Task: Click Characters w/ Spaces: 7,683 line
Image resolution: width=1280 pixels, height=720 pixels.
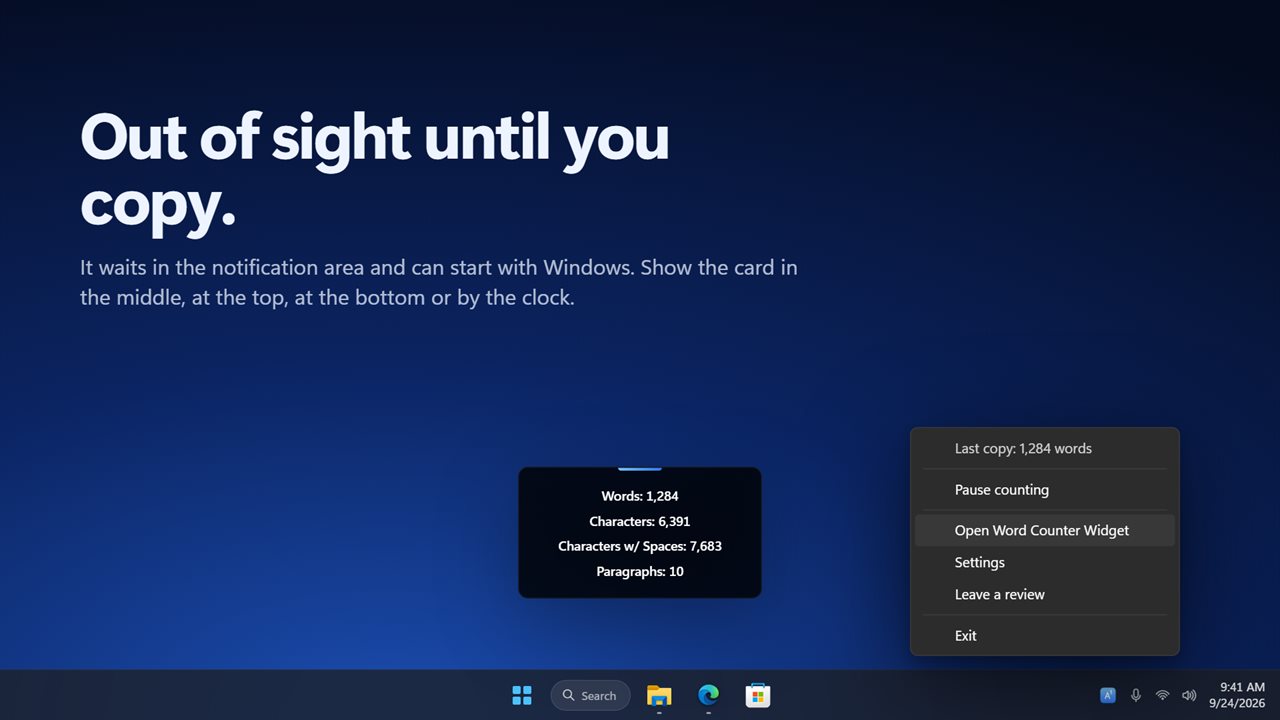Action: tap(640, 546)
